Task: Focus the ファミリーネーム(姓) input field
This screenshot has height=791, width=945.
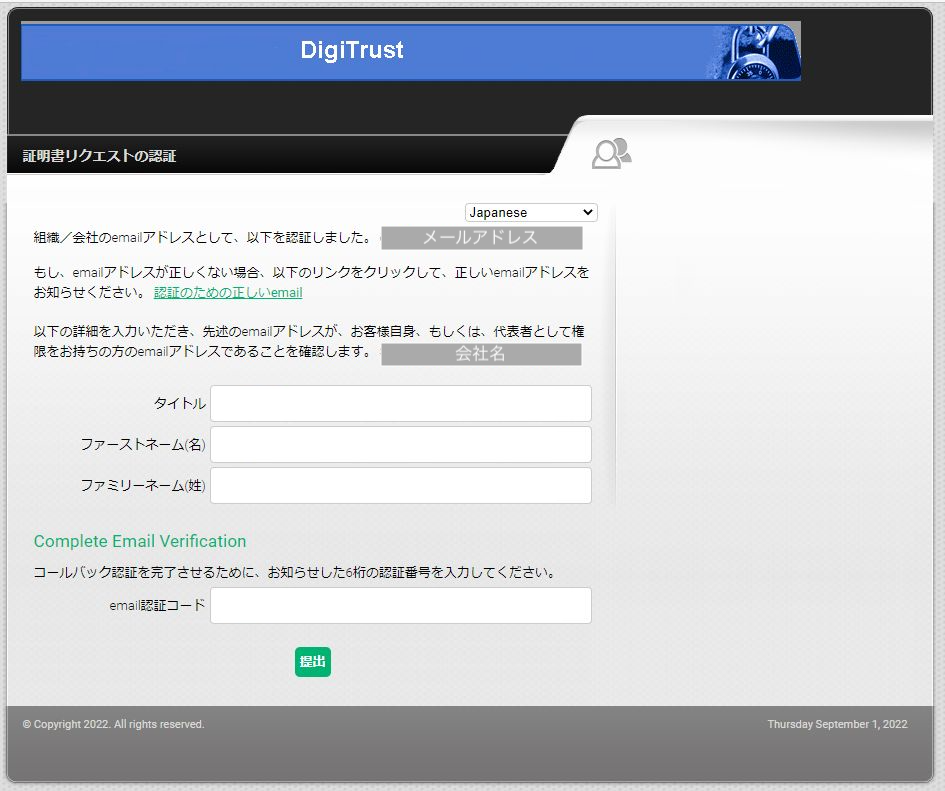Action: 401,485
